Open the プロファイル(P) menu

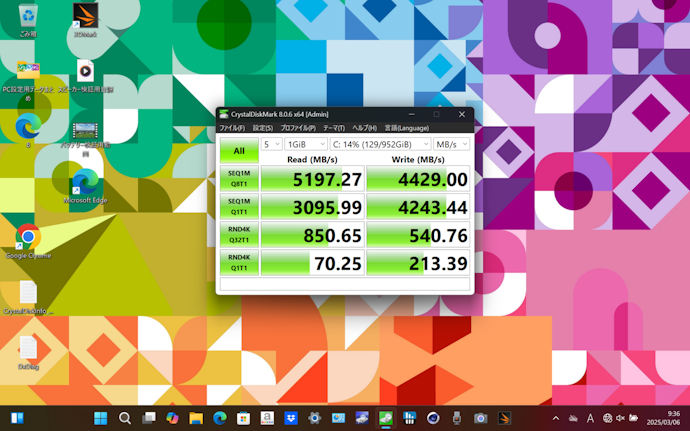(298, 128)
